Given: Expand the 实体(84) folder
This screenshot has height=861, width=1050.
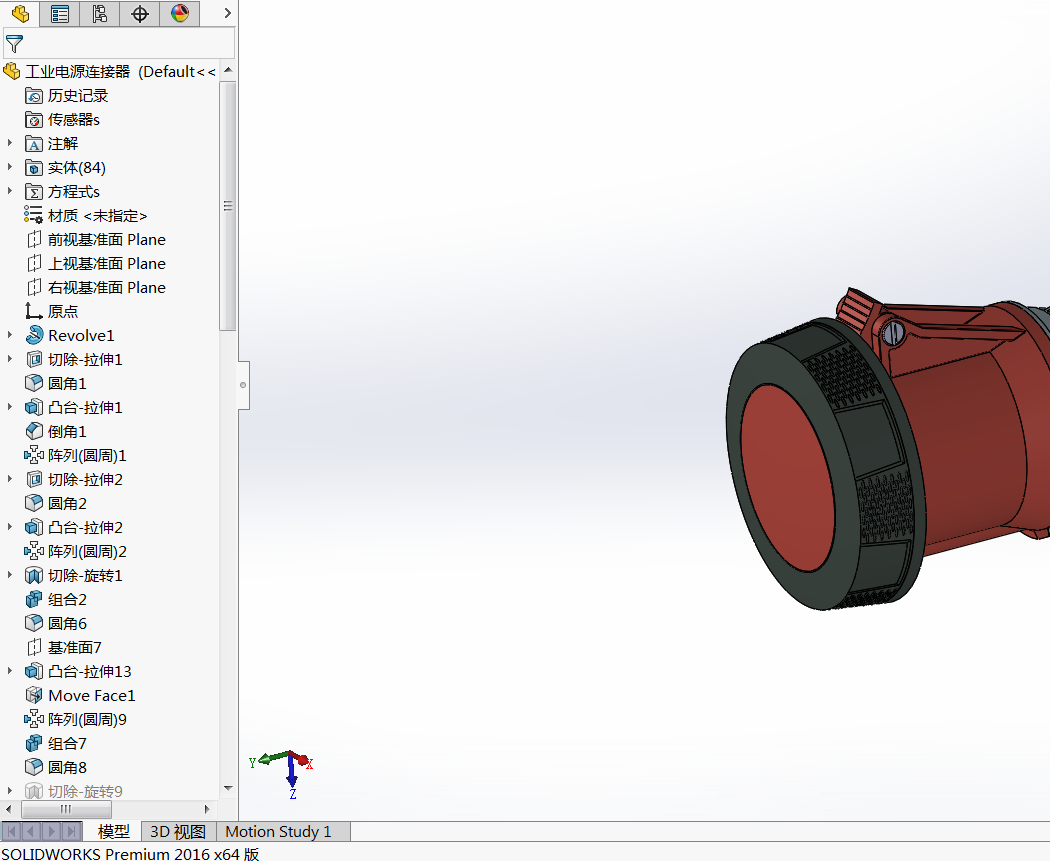Looking at the screenshot, I should click(9, 167).
